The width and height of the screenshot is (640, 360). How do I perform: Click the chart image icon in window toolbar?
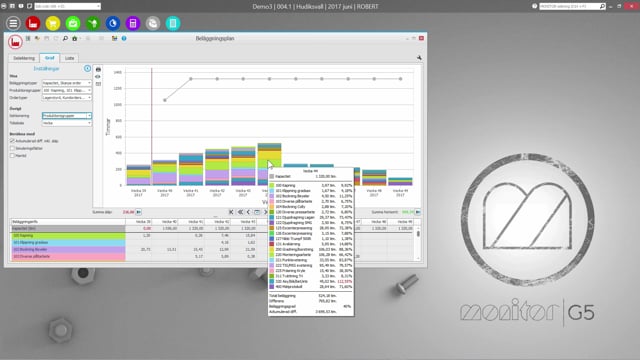[115, 38]
